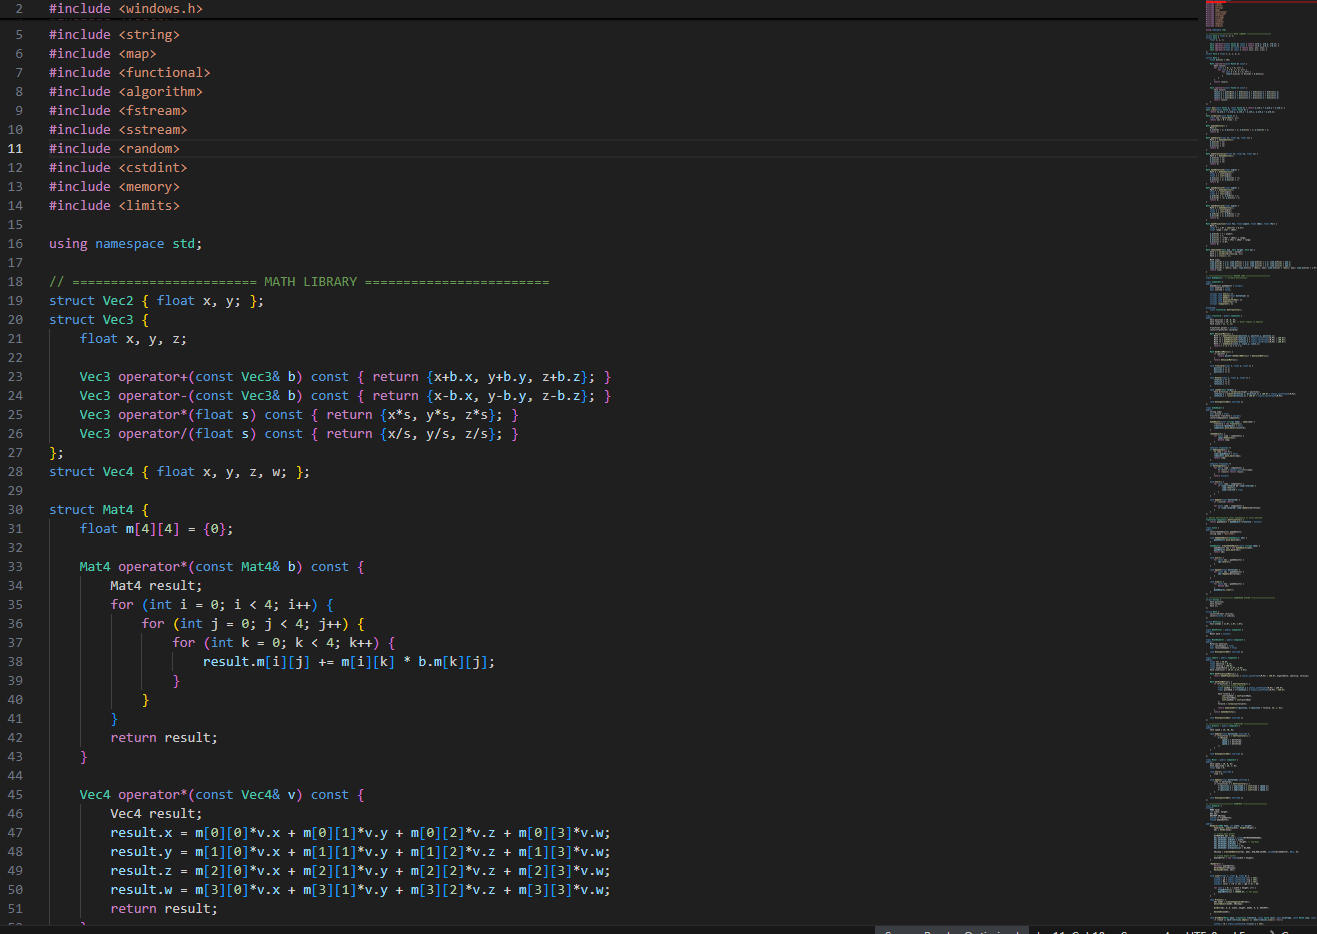Click the 'Vec4 result;' line
The height and width of the screenshot is (934, 1317).
click(x=156, y=813)
